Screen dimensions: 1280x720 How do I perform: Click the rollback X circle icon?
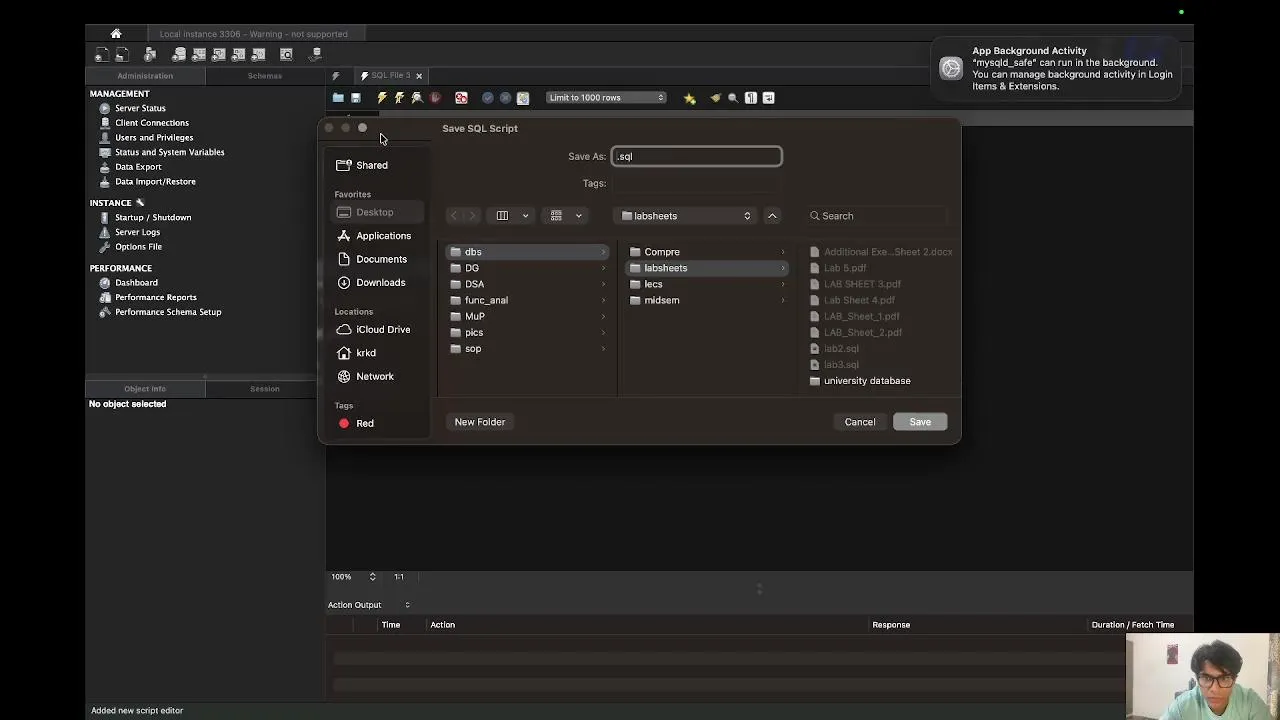pyautogui.click(x=505, y=98)
